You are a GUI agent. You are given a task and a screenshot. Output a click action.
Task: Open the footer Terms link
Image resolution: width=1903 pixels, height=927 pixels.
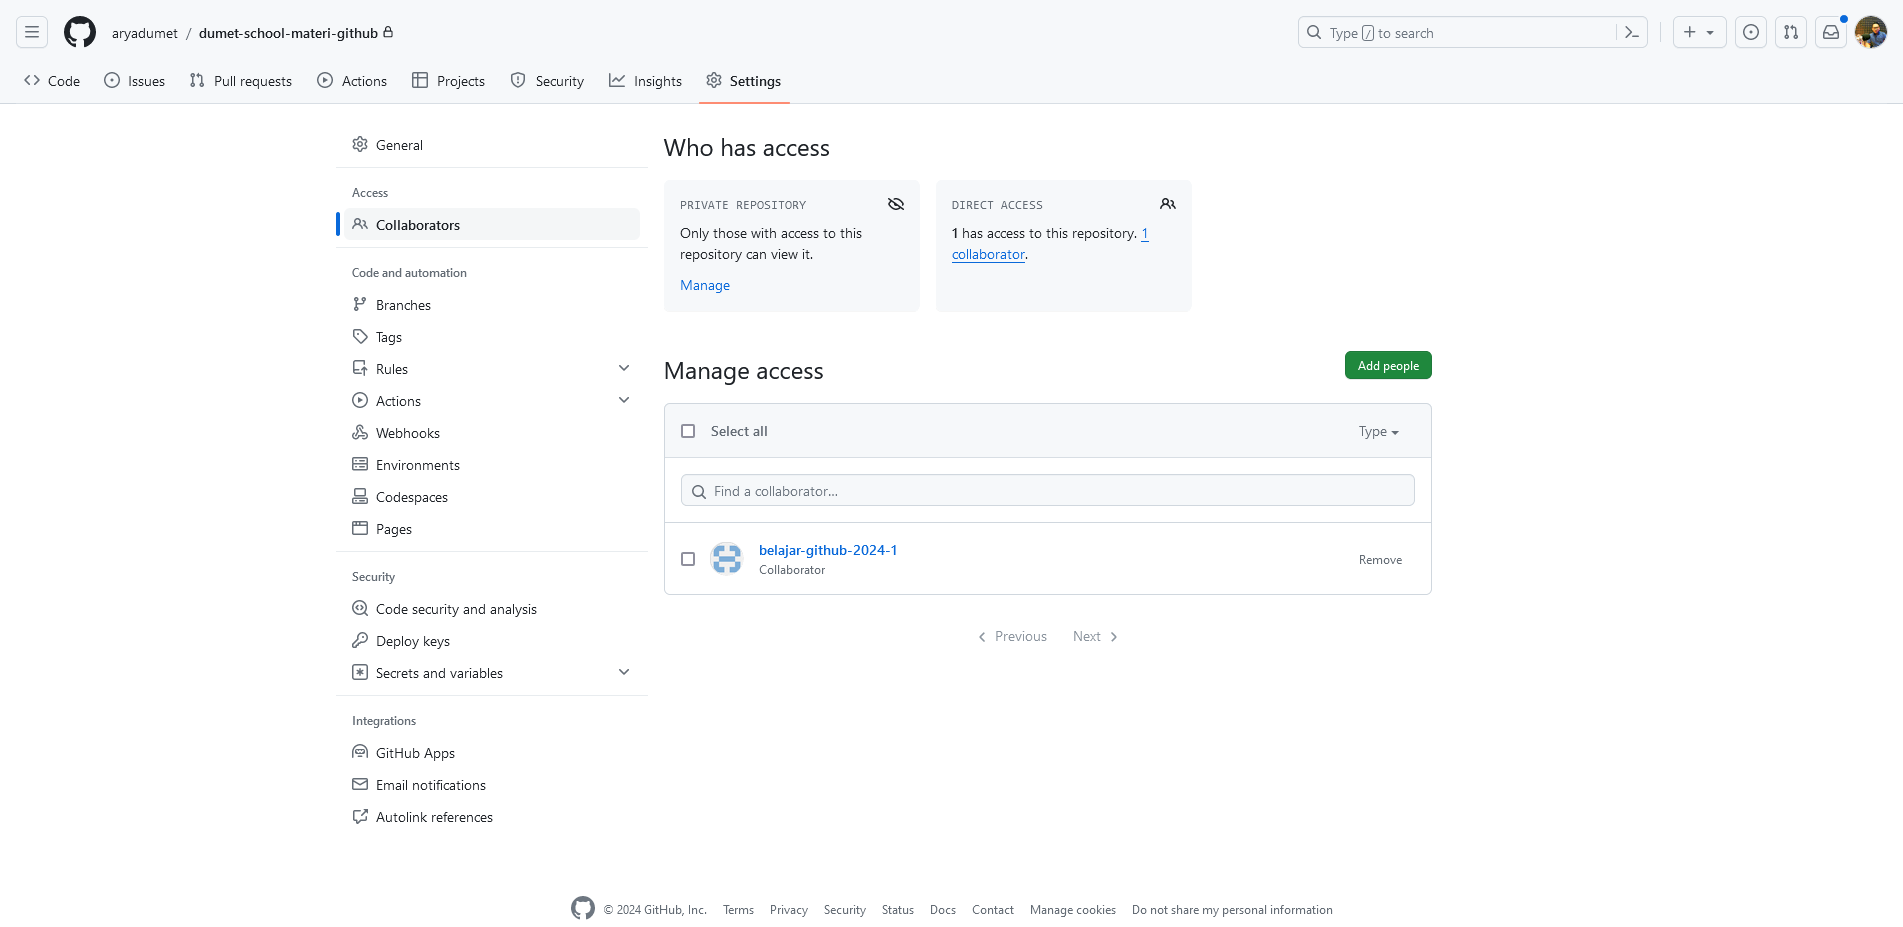[738, 910]
